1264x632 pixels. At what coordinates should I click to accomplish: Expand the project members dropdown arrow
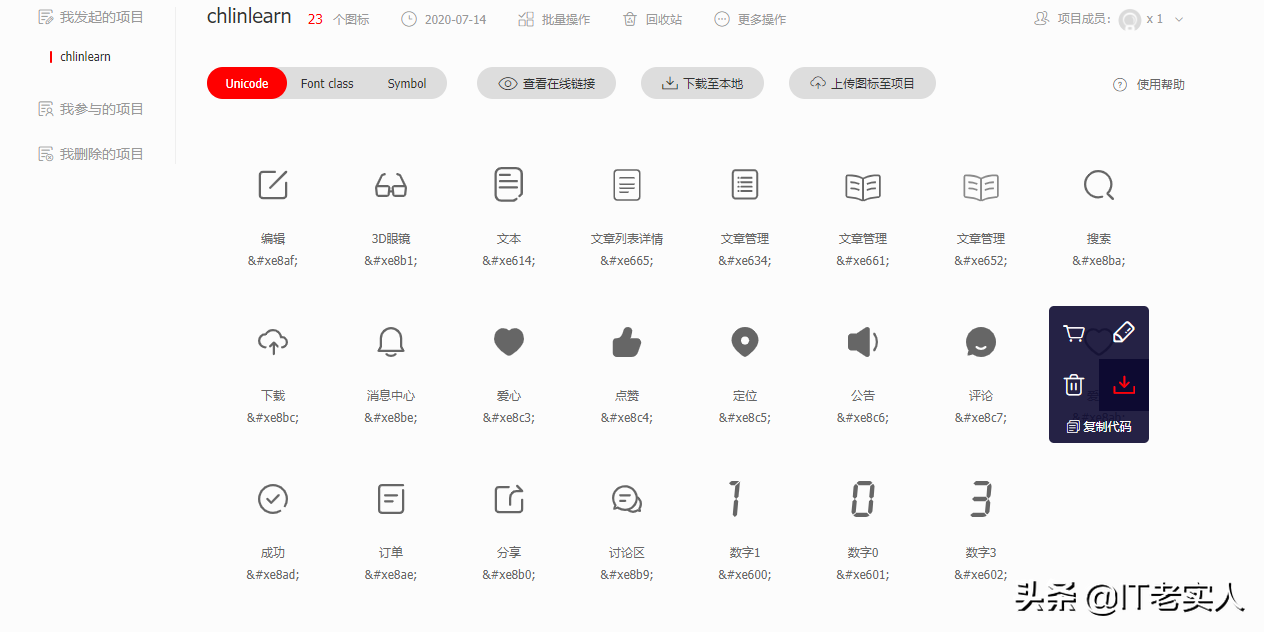coord(1178,18)
